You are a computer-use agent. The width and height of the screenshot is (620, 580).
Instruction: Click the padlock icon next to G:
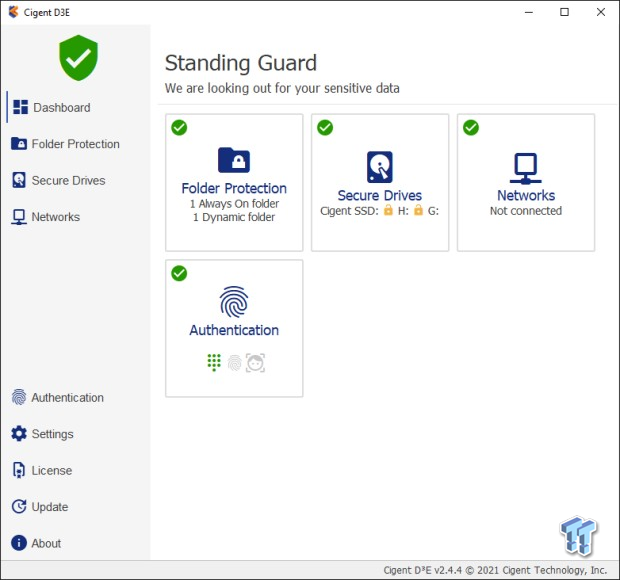[x=418, y=210]
